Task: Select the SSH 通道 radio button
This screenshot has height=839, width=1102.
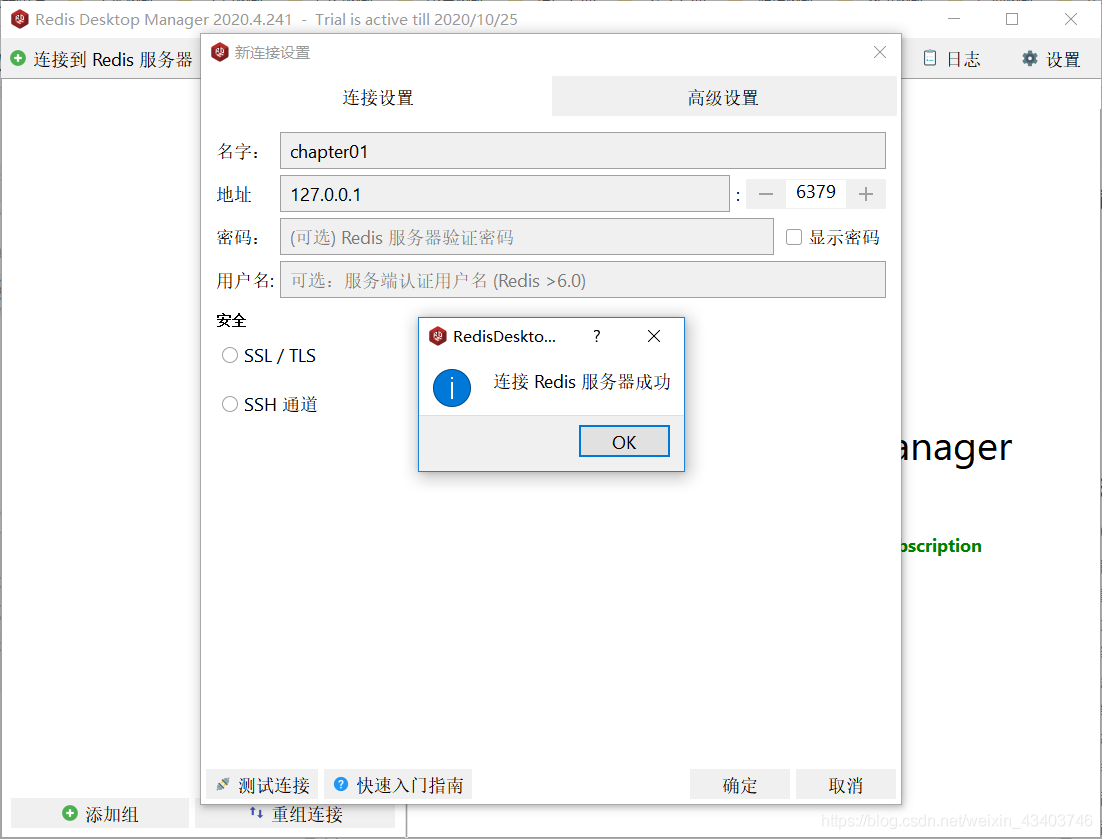Action: click(229, 404)
